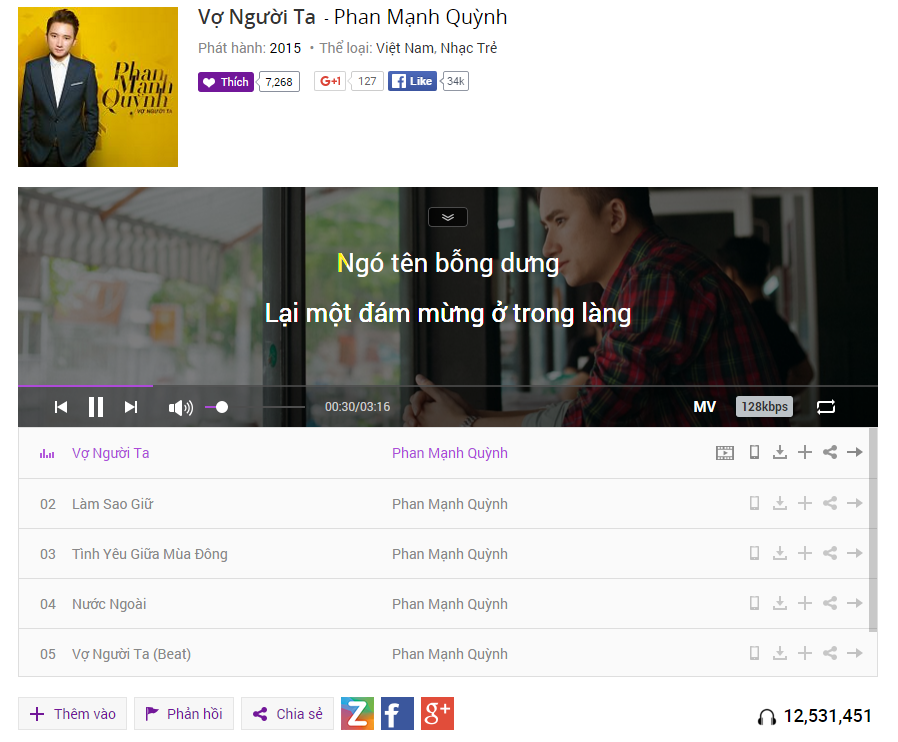Mute the volume speaker icon
Screen dimensions: 898x742
[180, 408]
